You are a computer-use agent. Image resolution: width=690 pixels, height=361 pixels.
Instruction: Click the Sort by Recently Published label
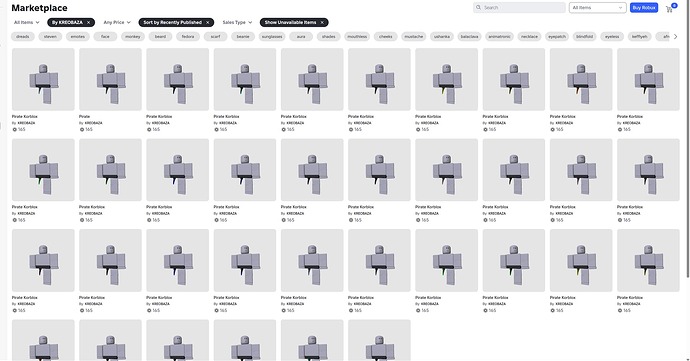(172, 22)
